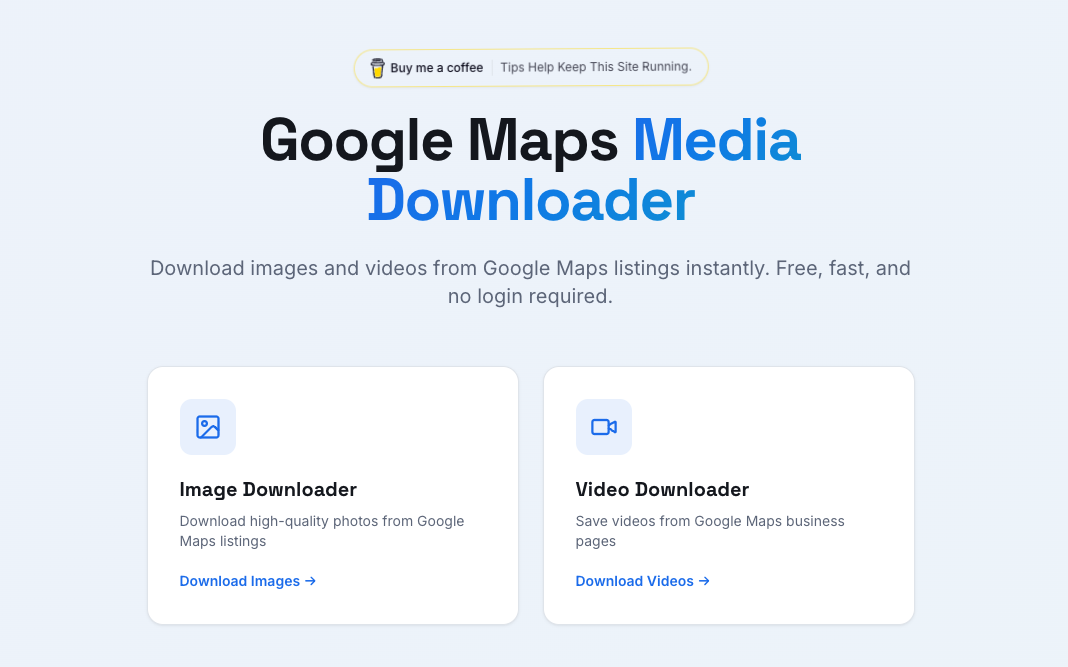Click the Image Downloader picture icon
Viewport: 1068px width, 667px height.
click(208, 426)
